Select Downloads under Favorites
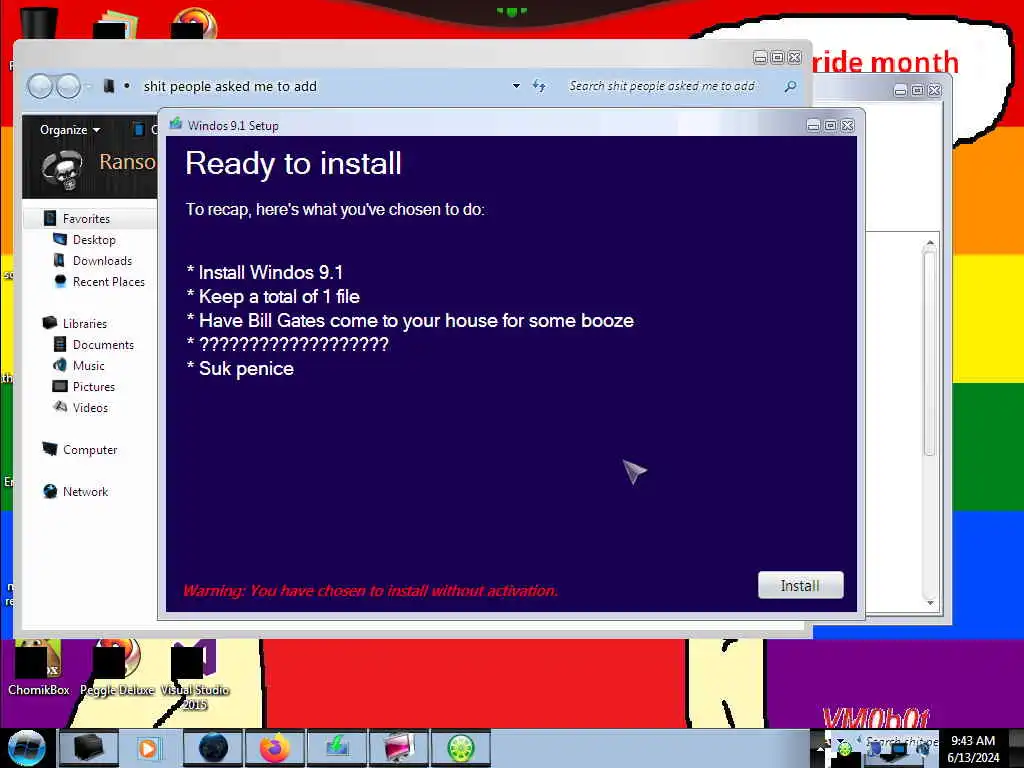Viewport: 1024px width, 768px height. coord(103,261)
